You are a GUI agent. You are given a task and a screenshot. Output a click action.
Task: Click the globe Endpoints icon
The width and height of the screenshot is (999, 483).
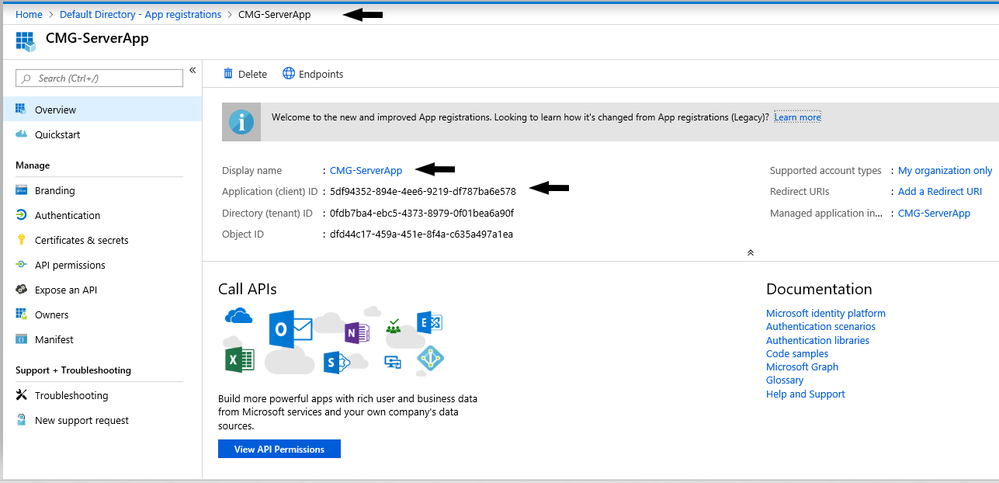pos(289,73)
